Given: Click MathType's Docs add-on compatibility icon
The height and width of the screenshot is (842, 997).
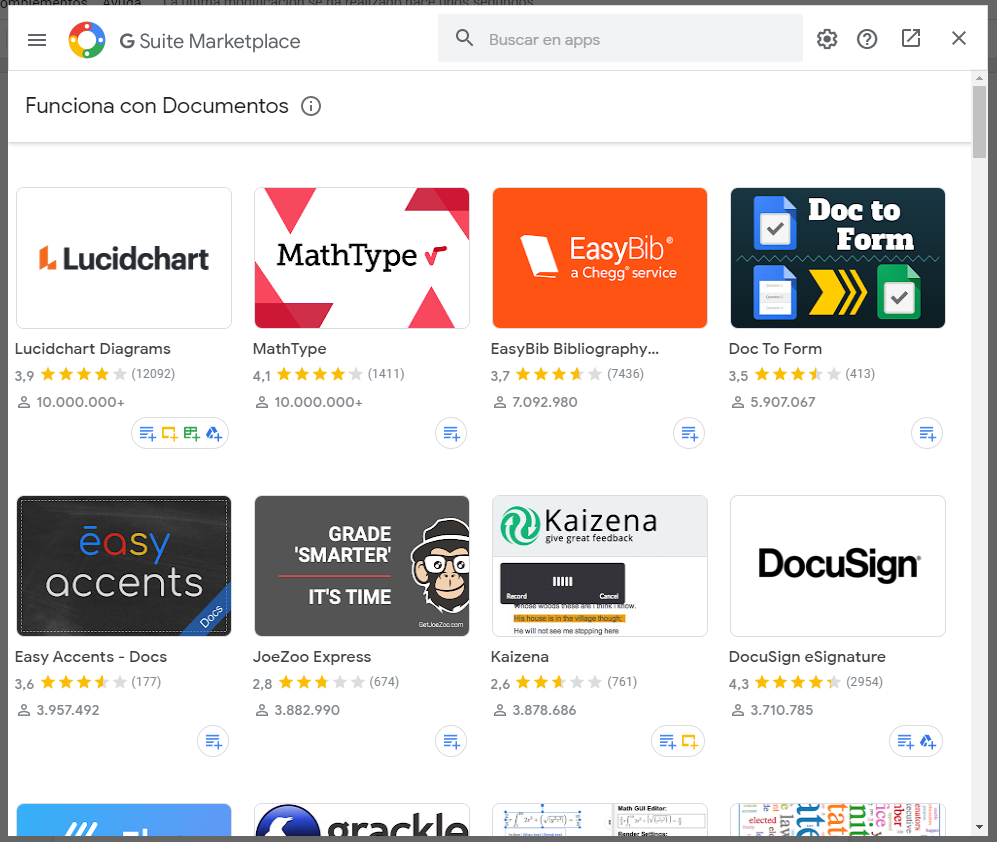Looking at the screenshot, I should click(x=452, y=433).
